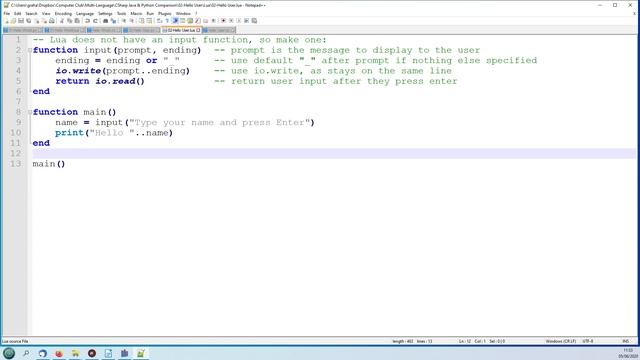Open the Run menu

coord(150,13)
